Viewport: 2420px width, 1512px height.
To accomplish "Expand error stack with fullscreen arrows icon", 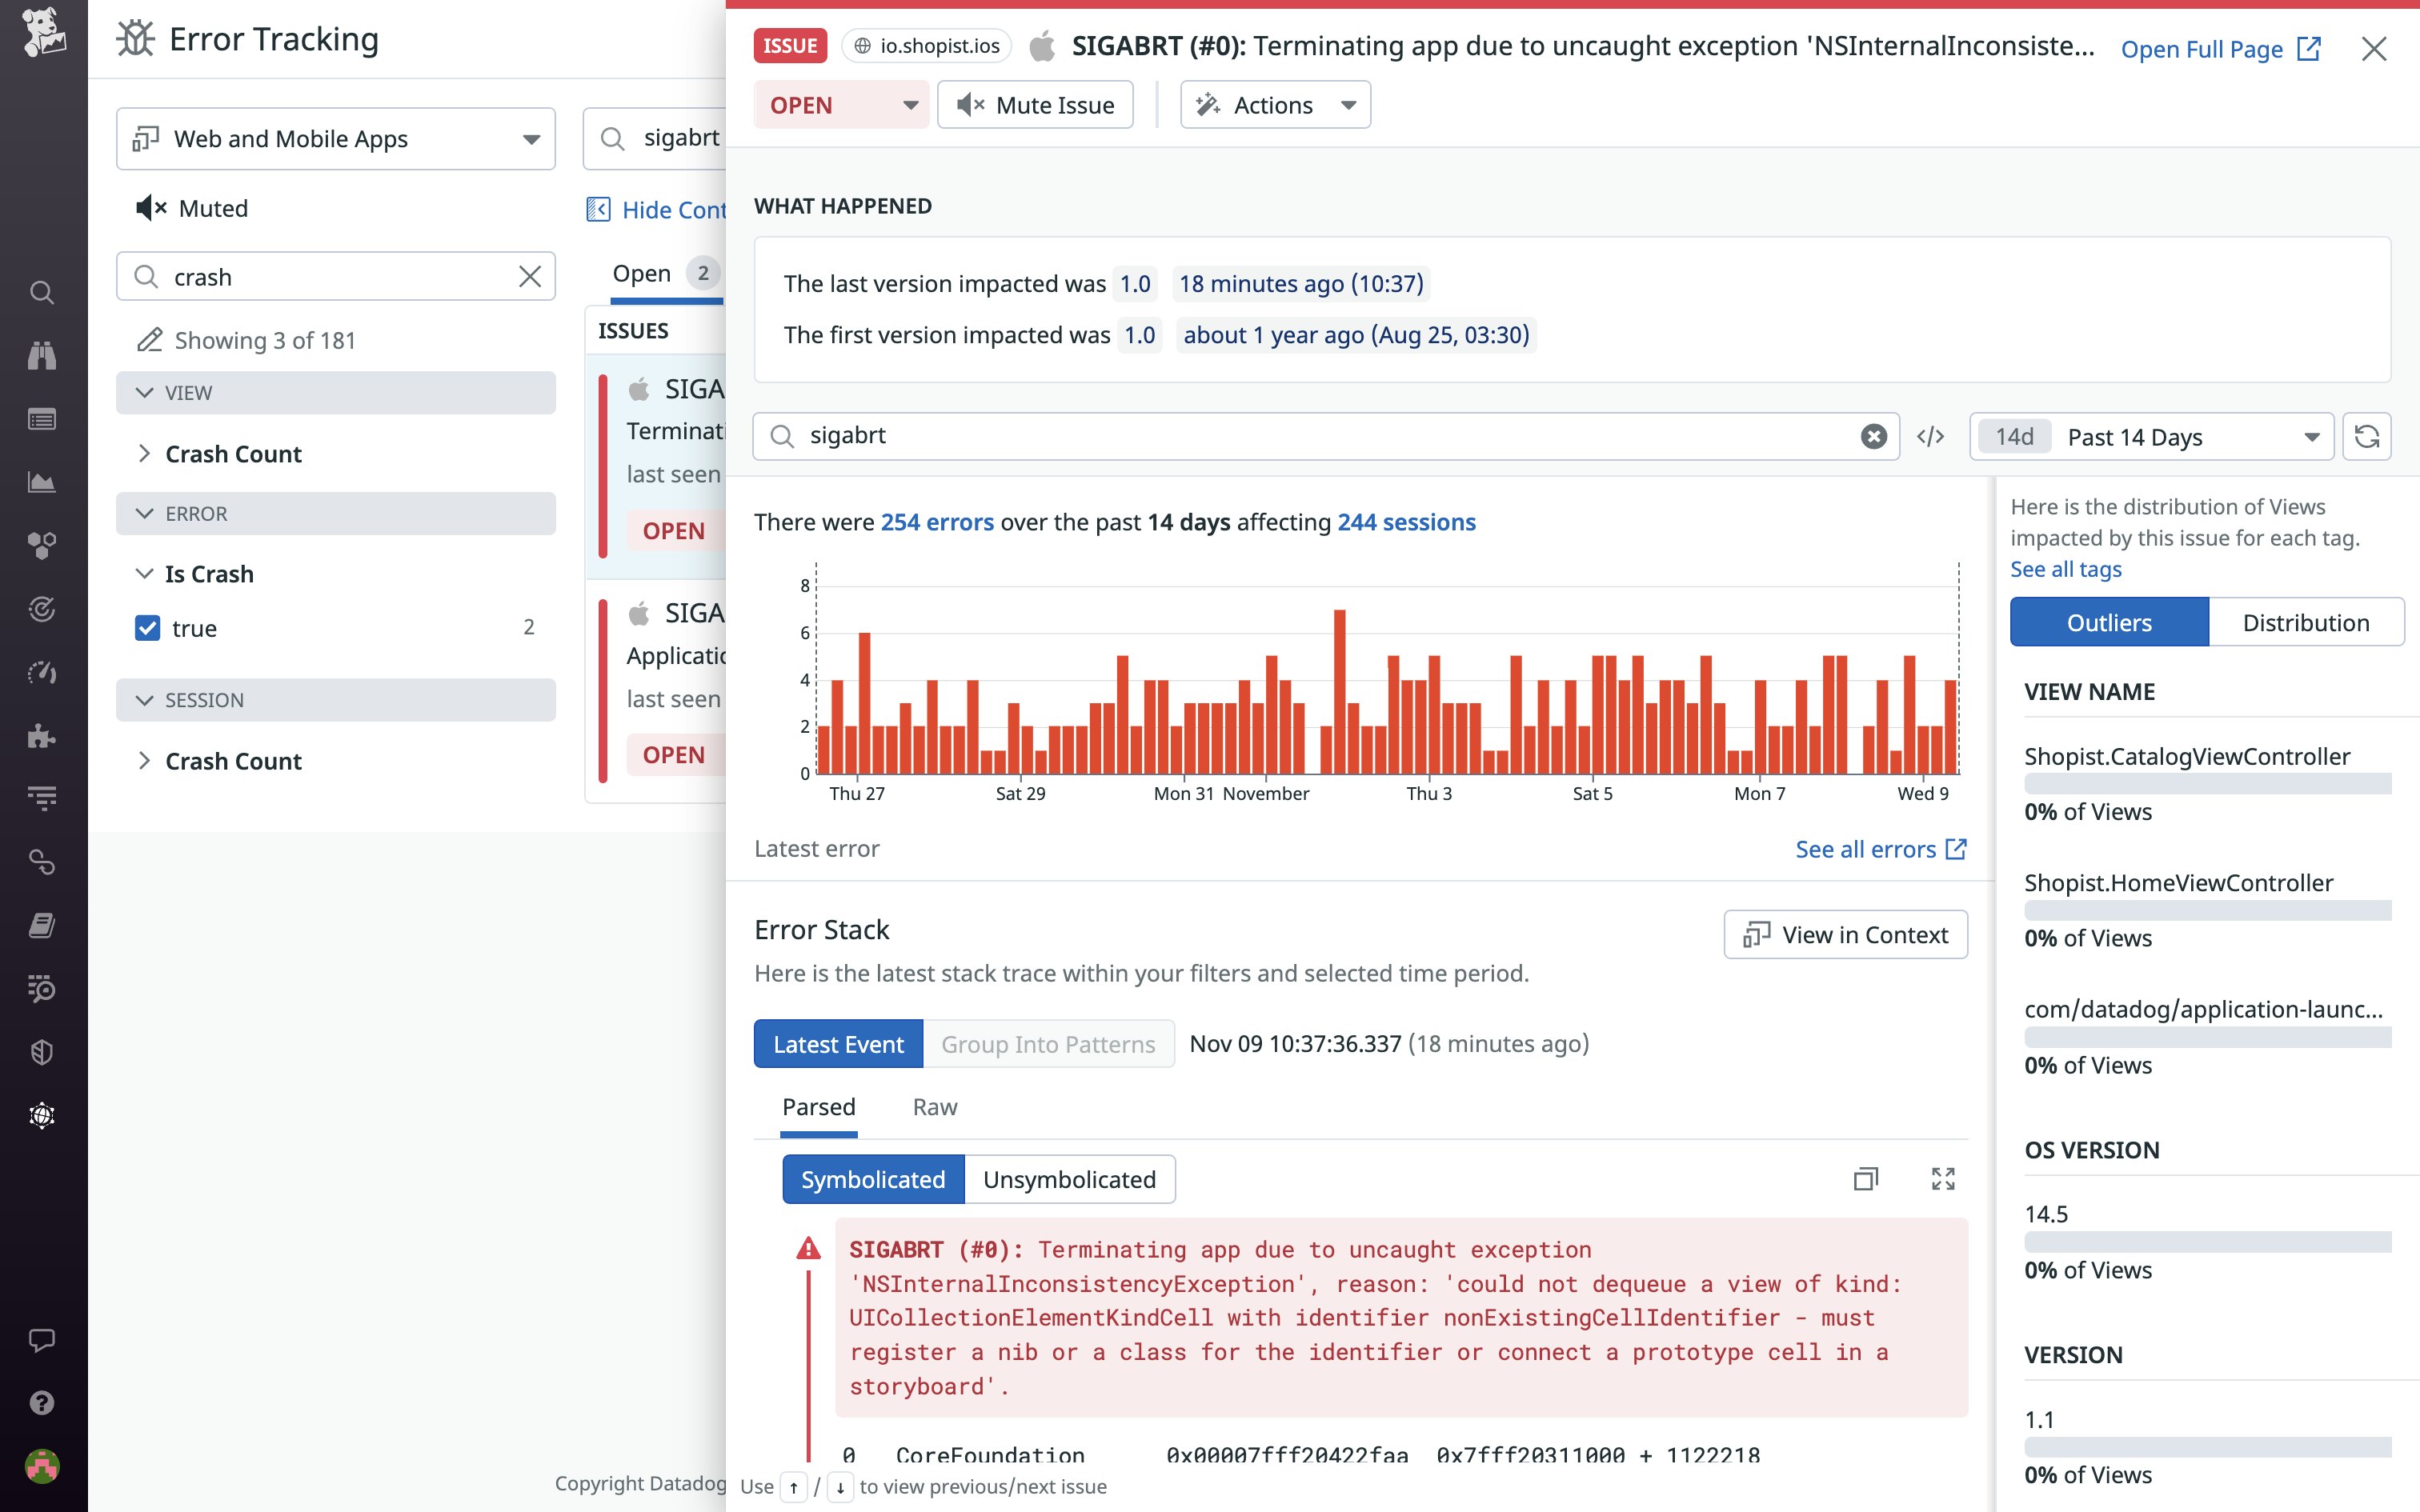I will 1943,1179.
